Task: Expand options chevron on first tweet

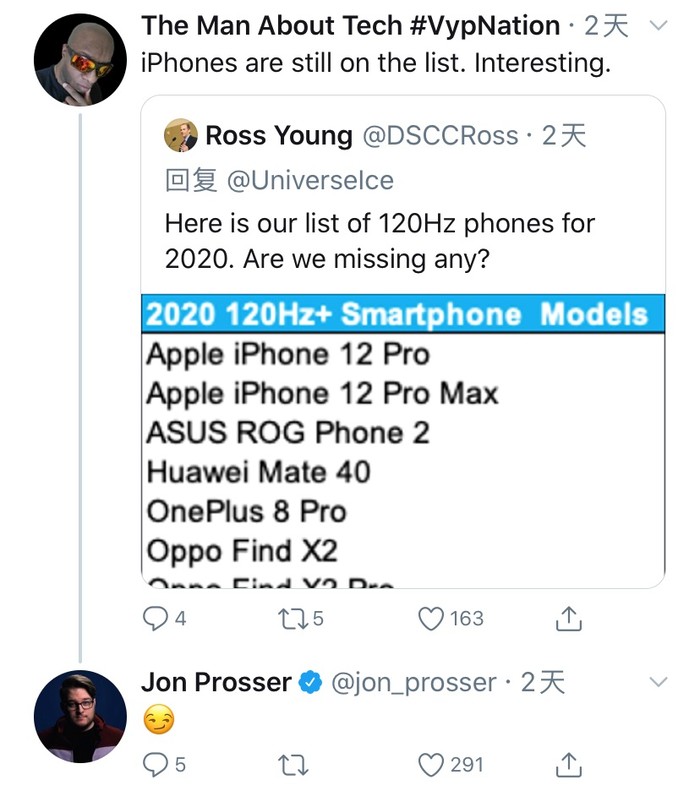Action: 658,25
